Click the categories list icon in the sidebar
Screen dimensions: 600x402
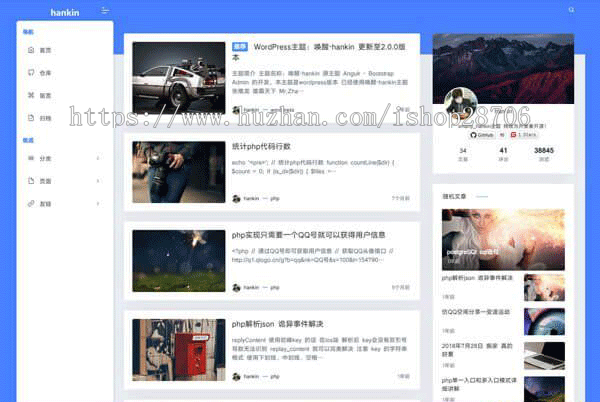(31, 158)
